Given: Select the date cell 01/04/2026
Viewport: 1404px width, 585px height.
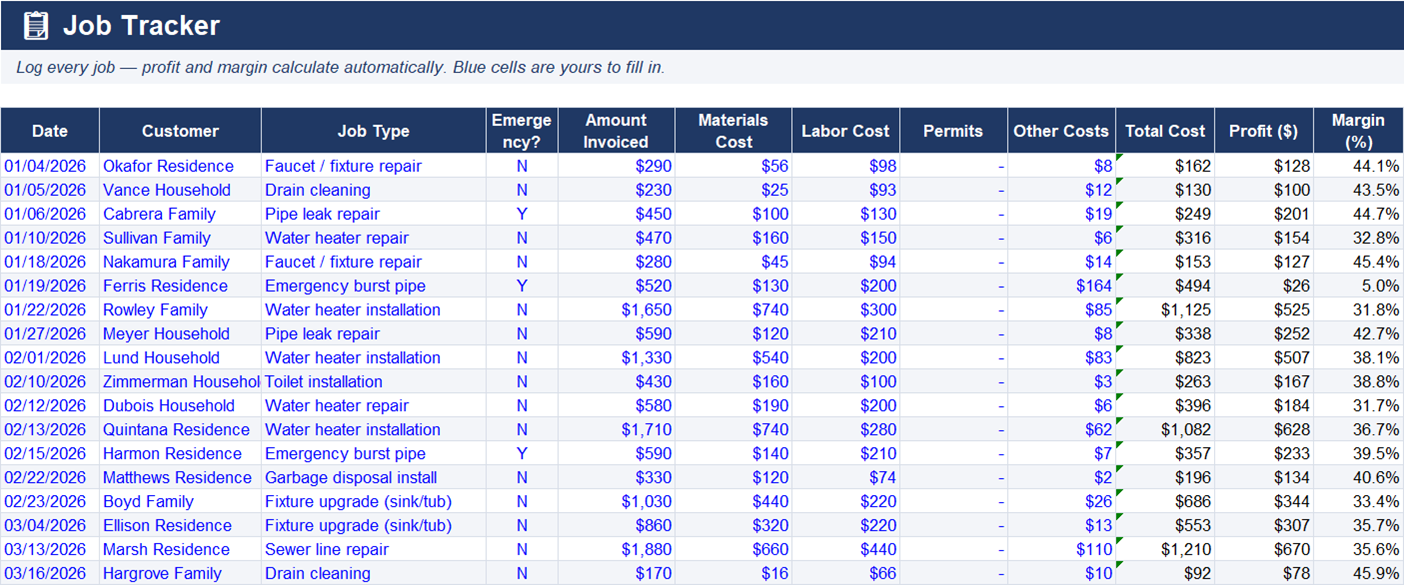Looking at the screenshot, I should click(x=50, y=166).
